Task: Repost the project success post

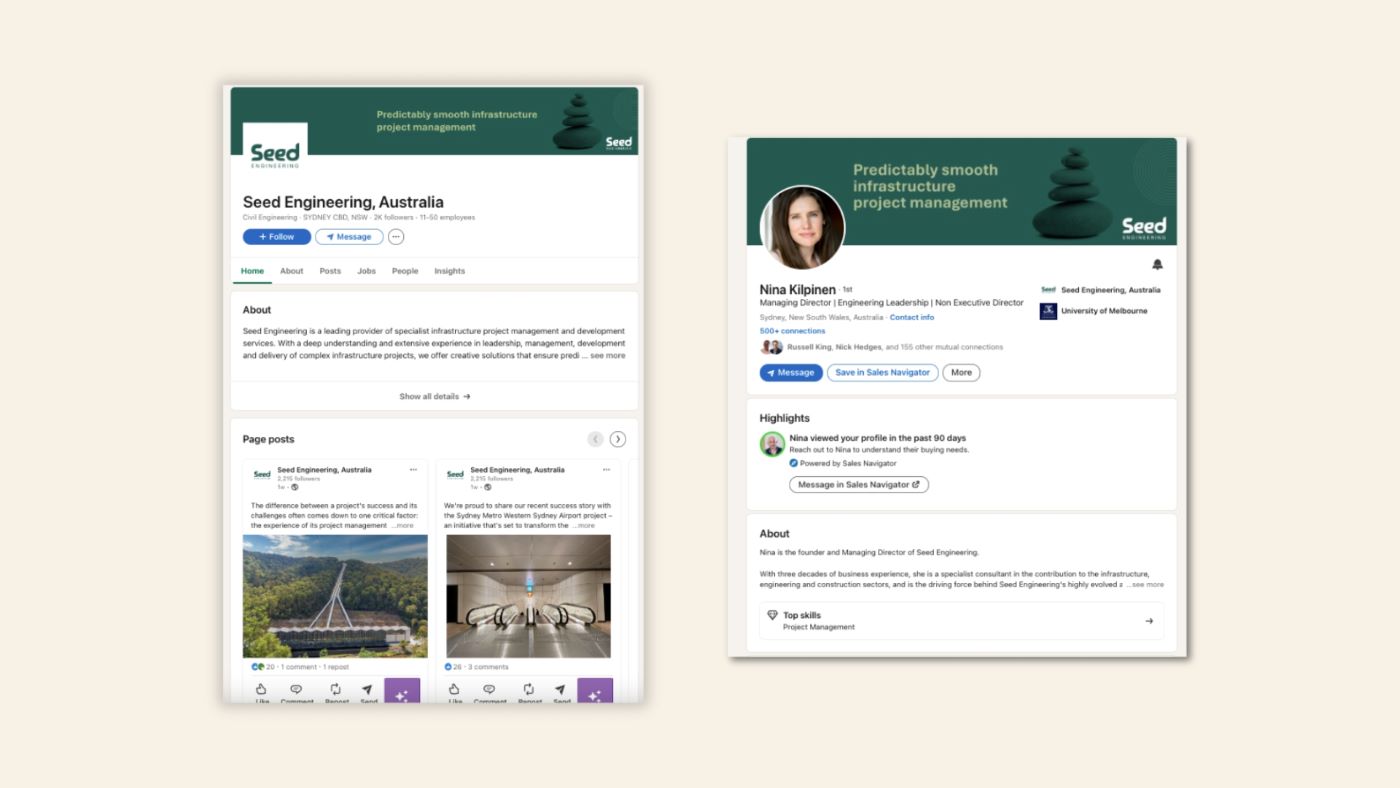Action: [x=336, y=694]
